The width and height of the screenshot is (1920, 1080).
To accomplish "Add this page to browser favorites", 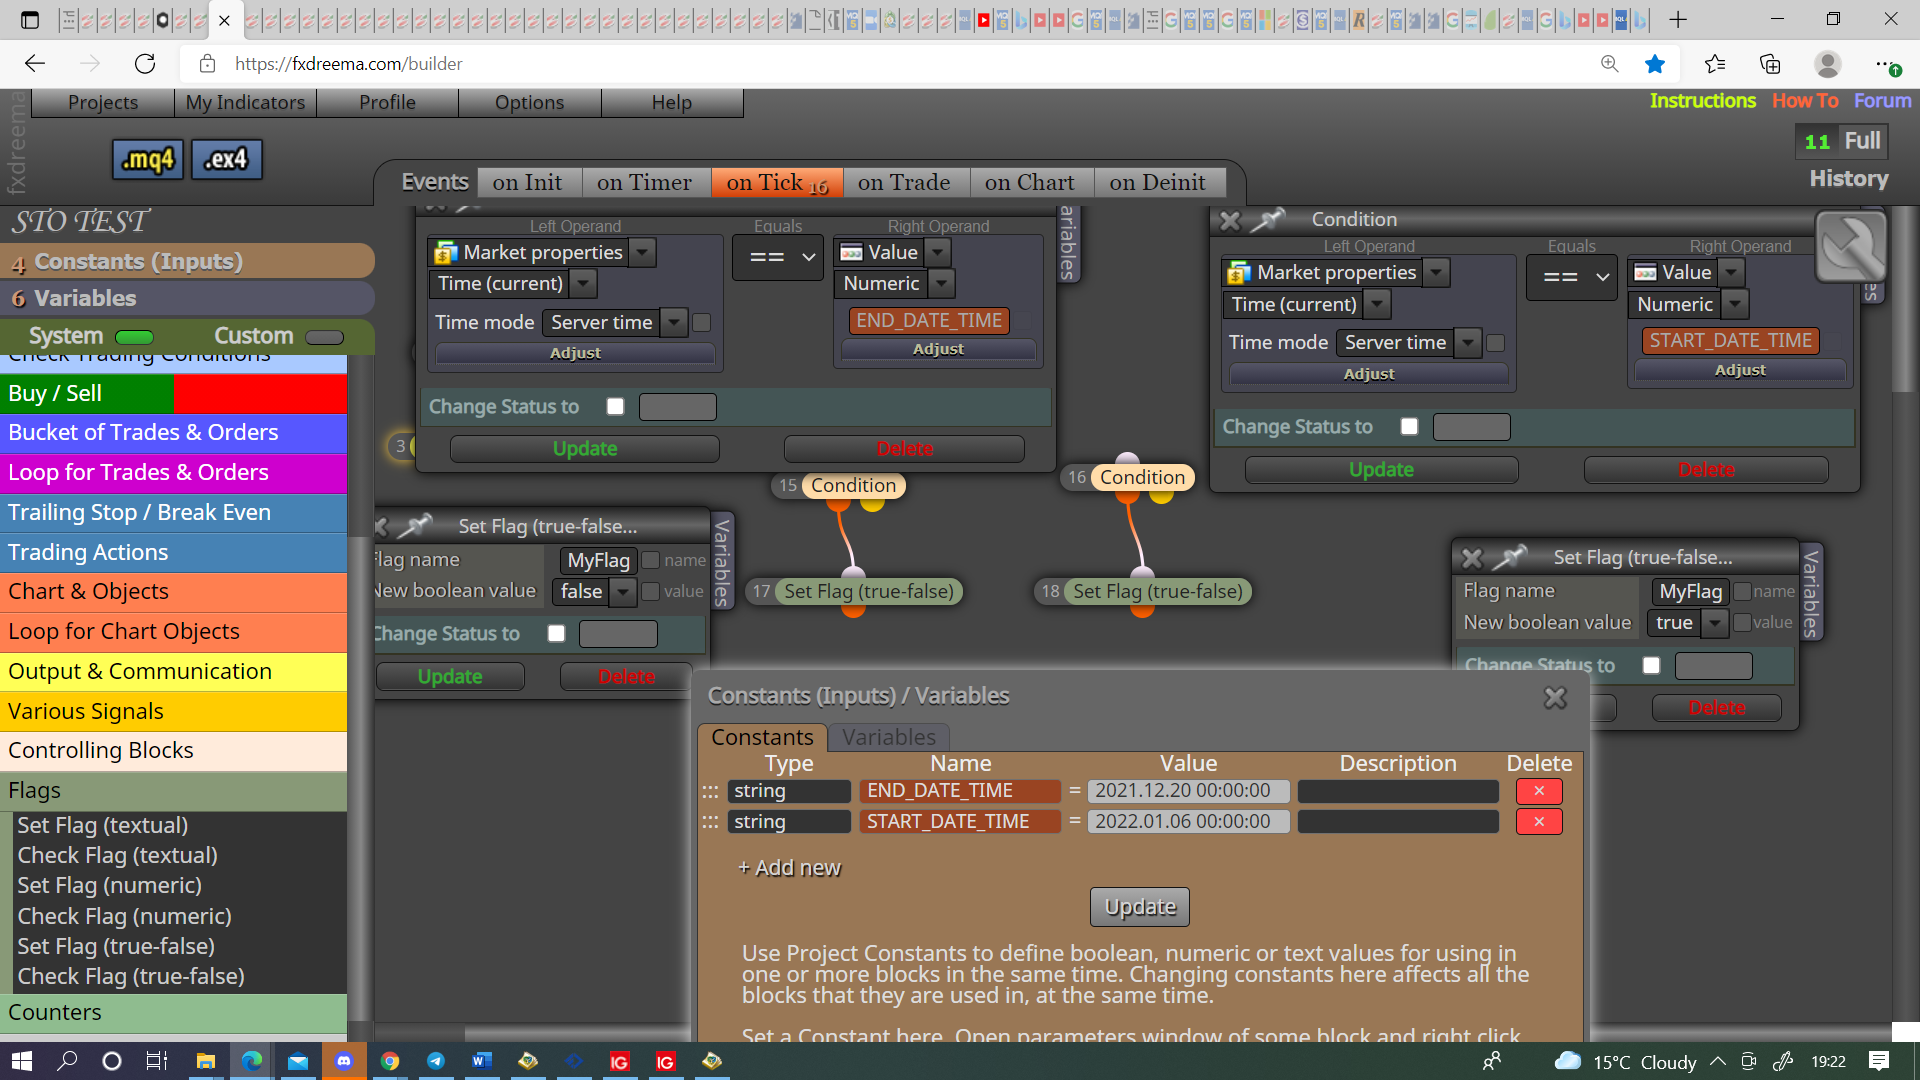I will pos(1655,64).
